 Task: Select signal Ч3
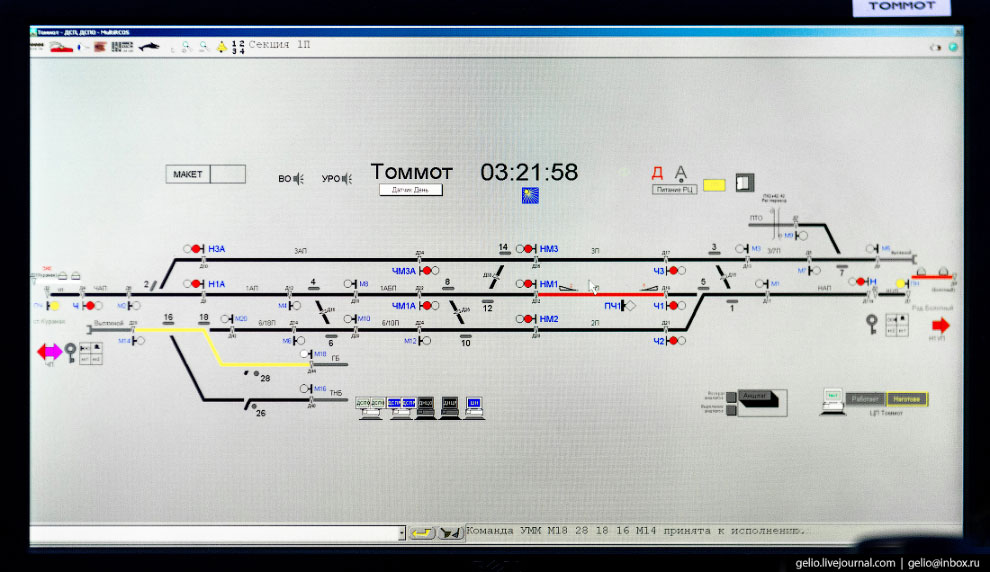[x=669, y=271]
